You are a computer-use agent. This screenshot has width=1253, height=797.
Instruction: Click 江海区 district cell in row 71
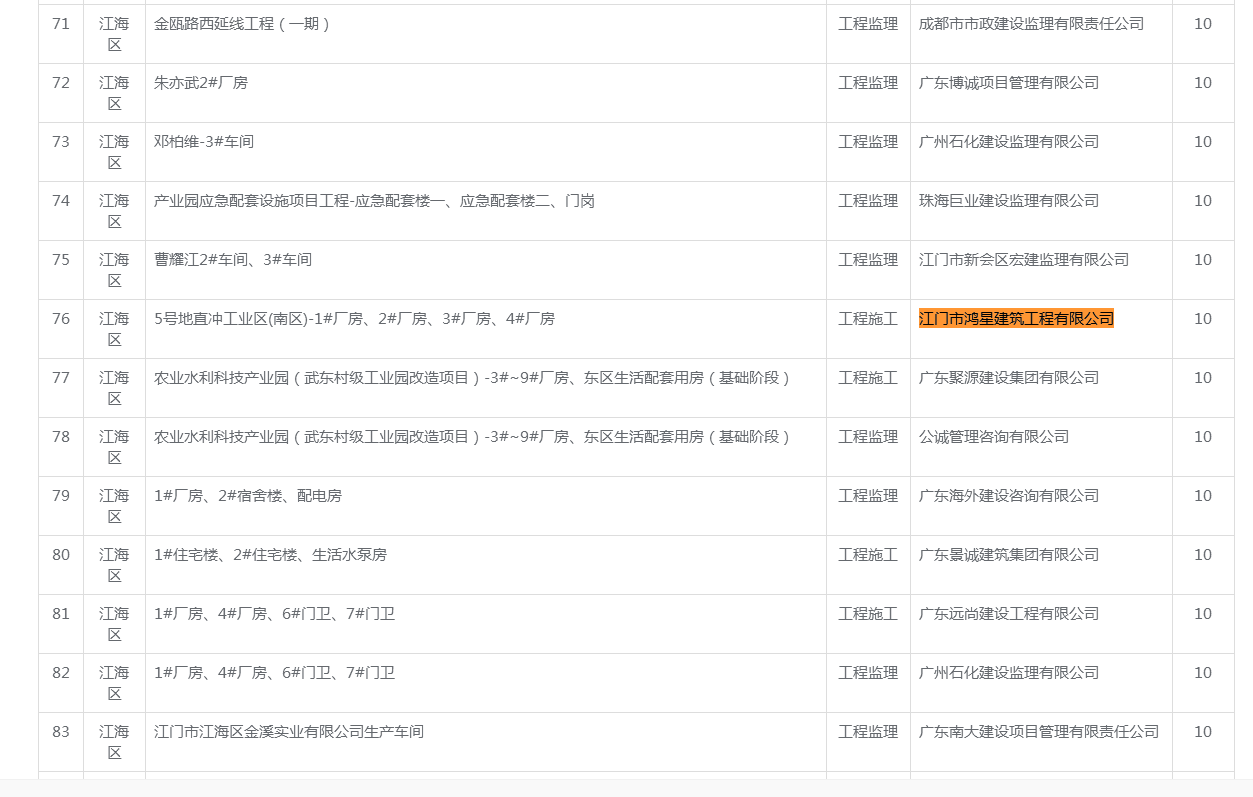[x=114, y=34]
